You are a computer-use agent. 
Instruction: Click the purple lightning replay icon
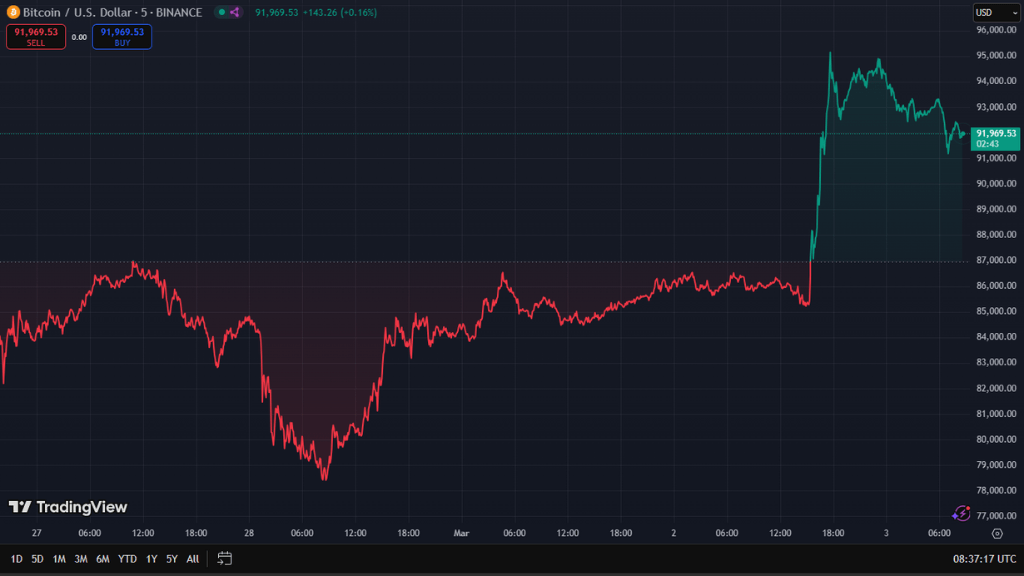click(961, 513)
